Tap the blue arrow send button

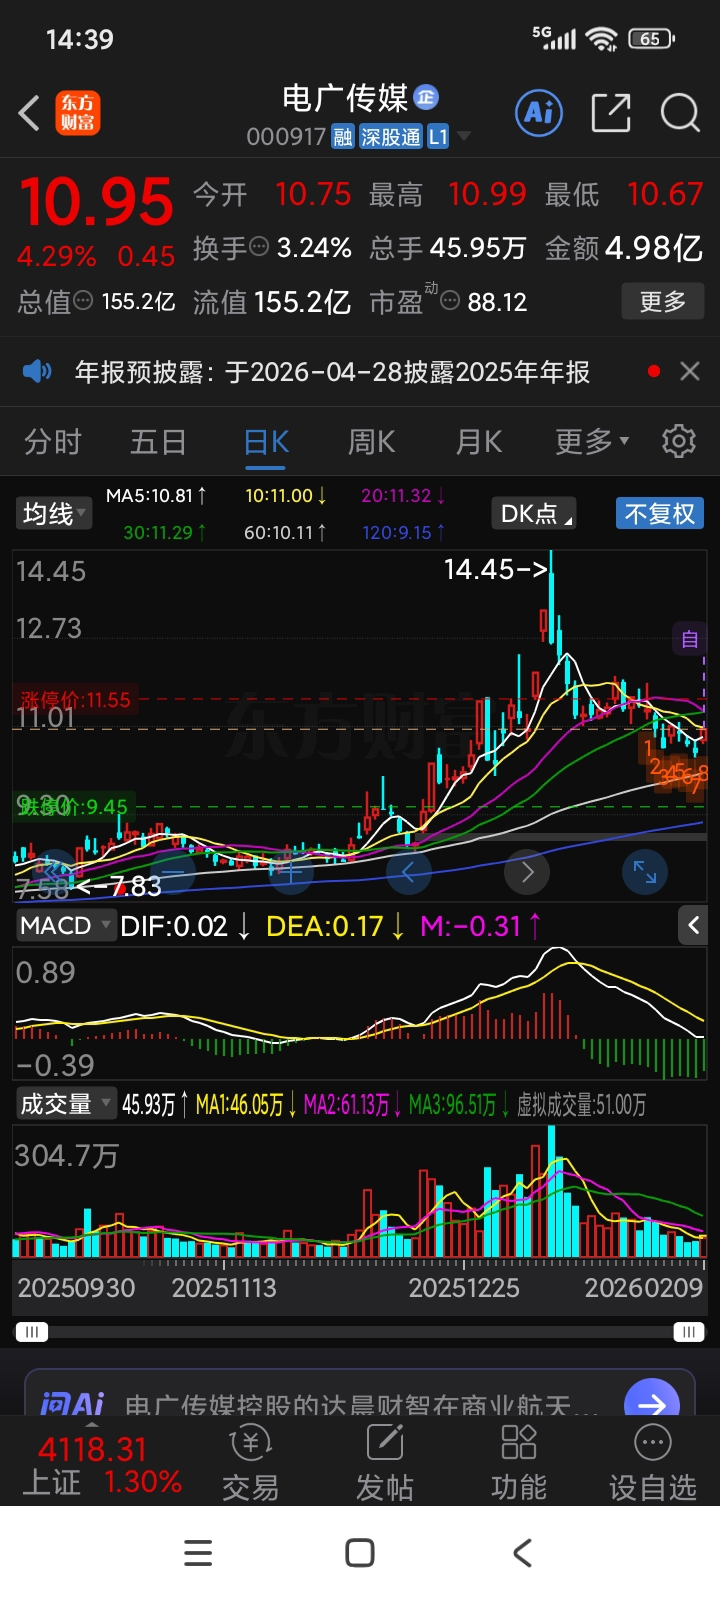tap(652, 1402)
